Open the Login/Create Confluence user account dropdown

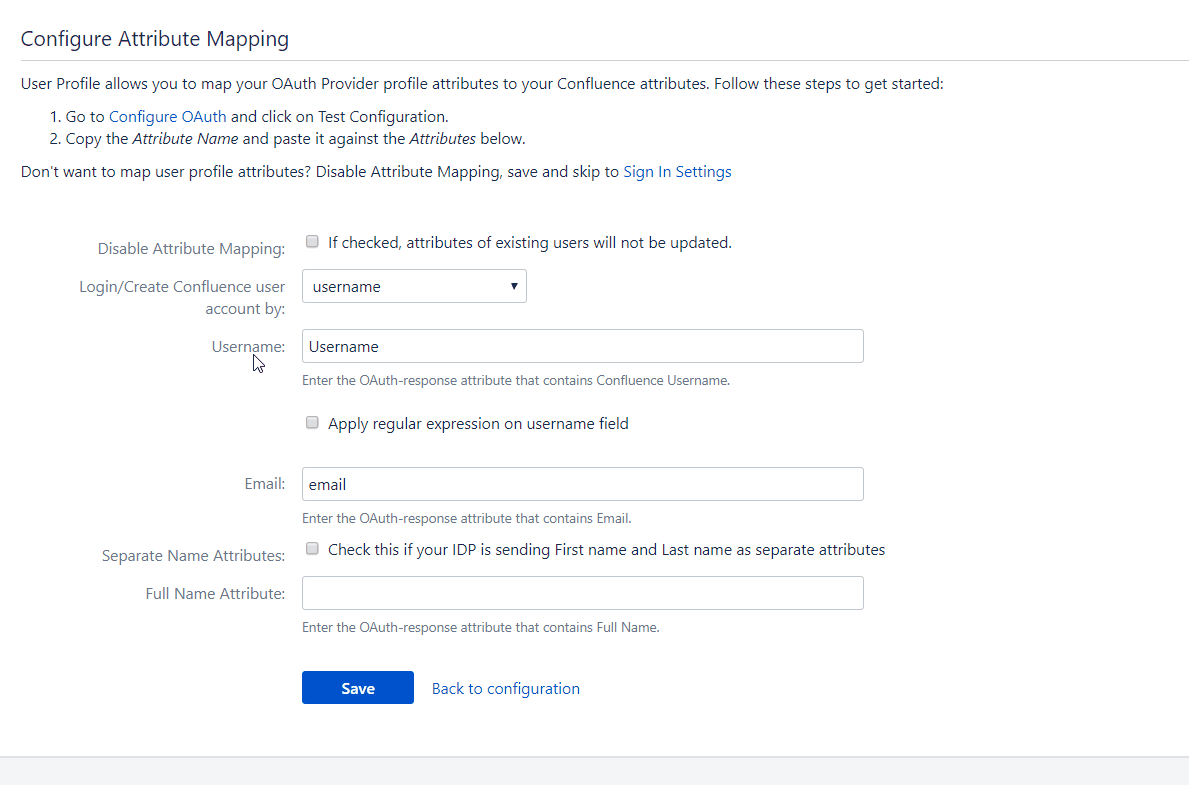[x=414, y=286]
